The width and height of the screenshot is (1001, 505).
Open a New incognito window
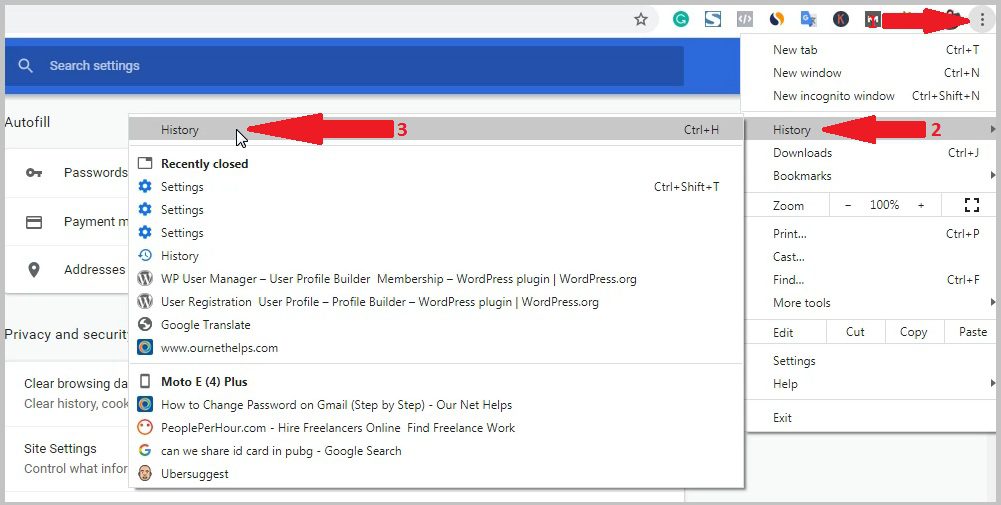coord(870,96)
